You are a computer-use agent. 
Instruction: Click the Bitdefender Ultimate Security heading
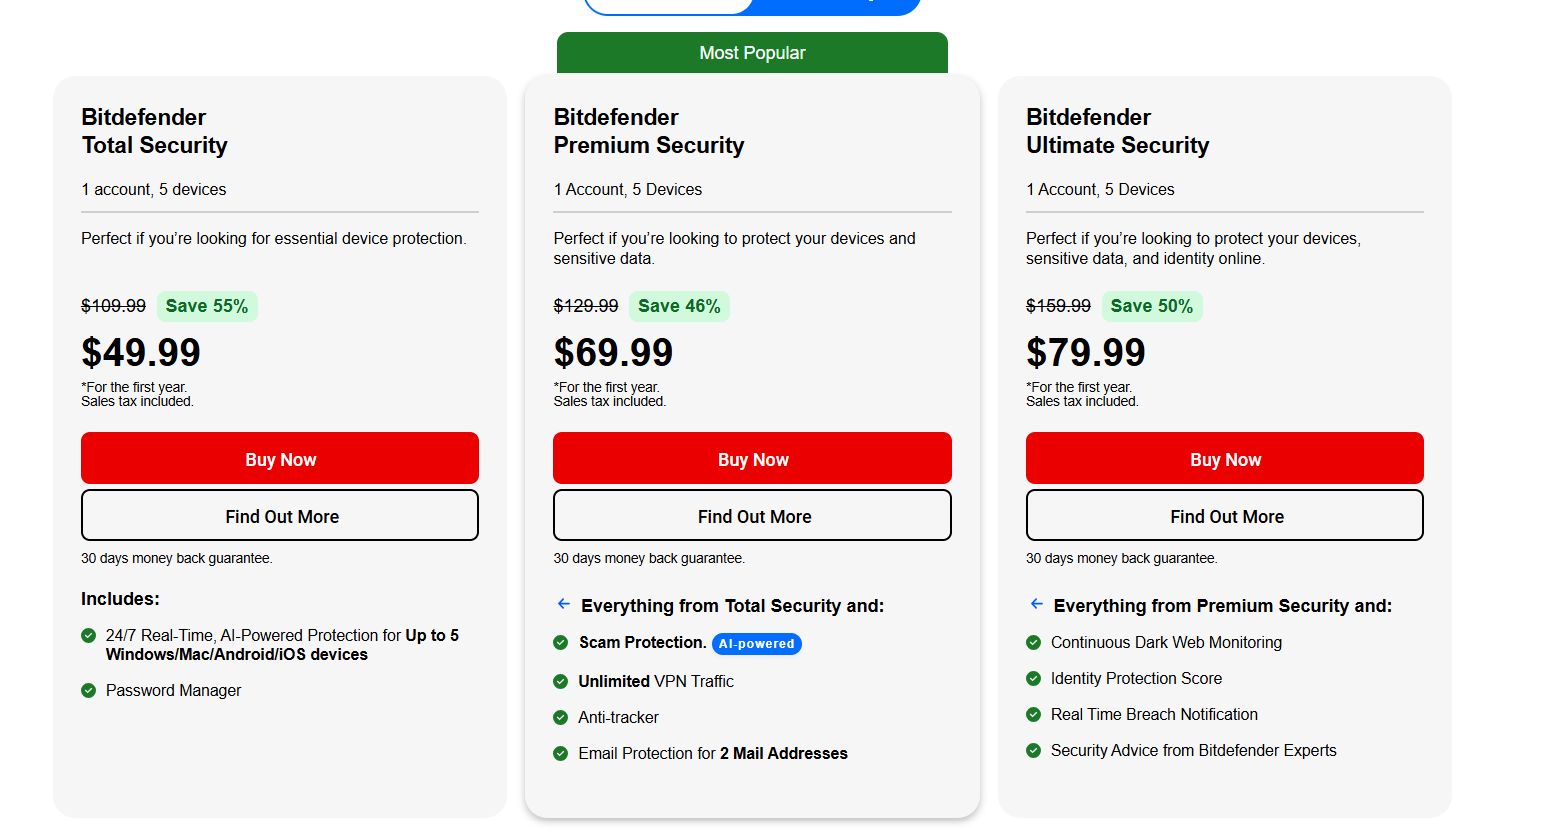point(1117,131)
